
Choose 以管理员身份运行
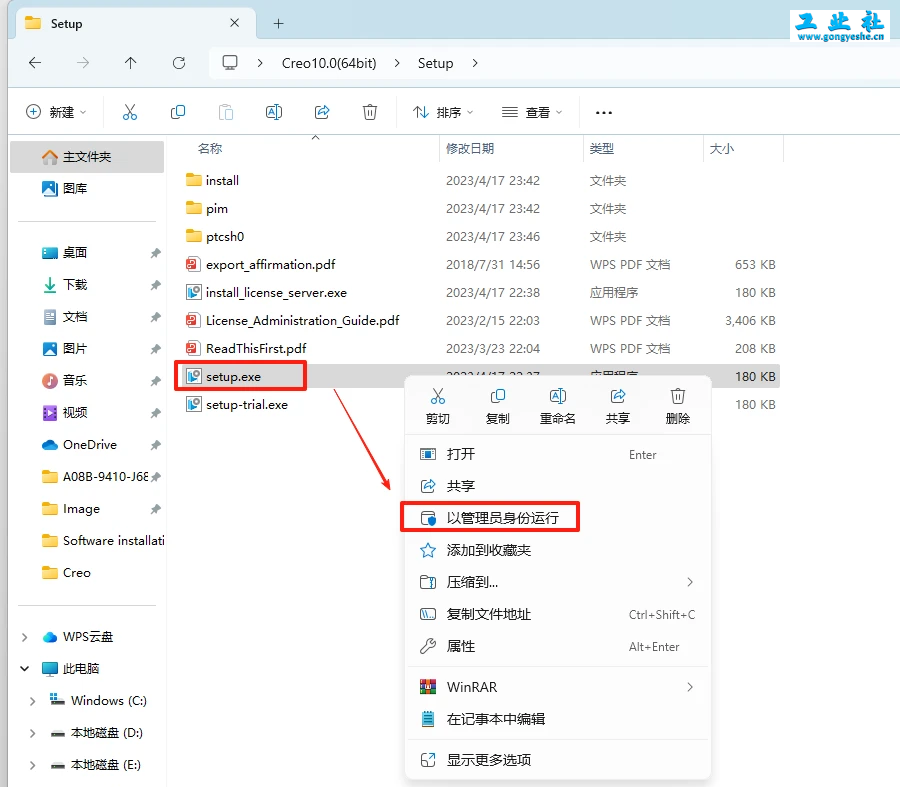coord(558,518)
